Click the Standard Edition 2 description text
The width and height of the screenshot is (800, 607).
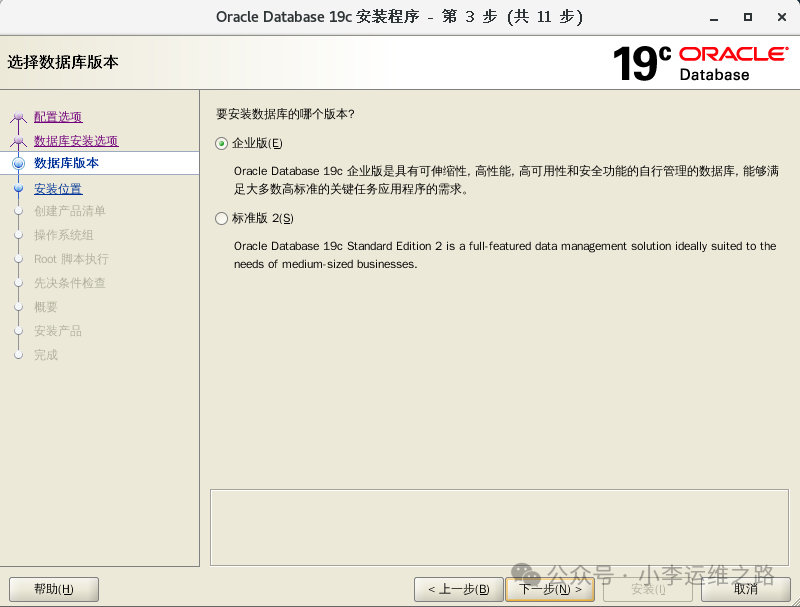coord(505,255)
